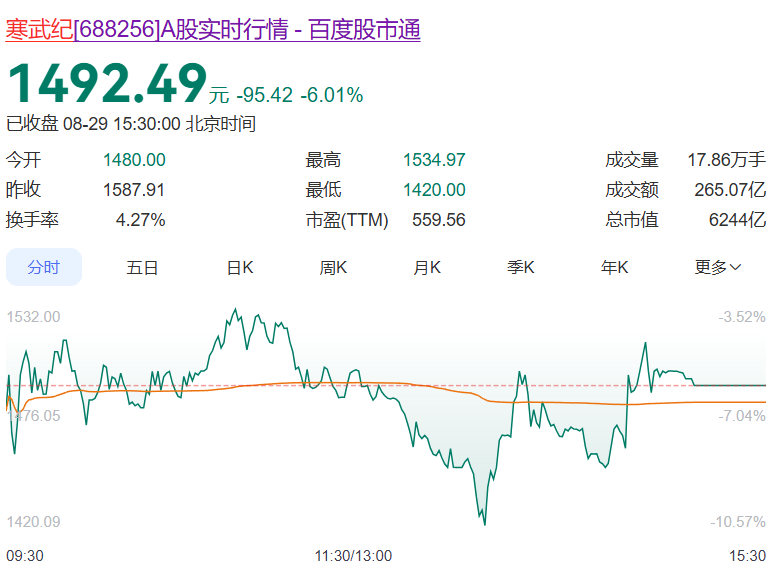Viewport: 774px width, 580px height.
Task: Switch to the 五日 tab
Action: (x=142, y=267)
